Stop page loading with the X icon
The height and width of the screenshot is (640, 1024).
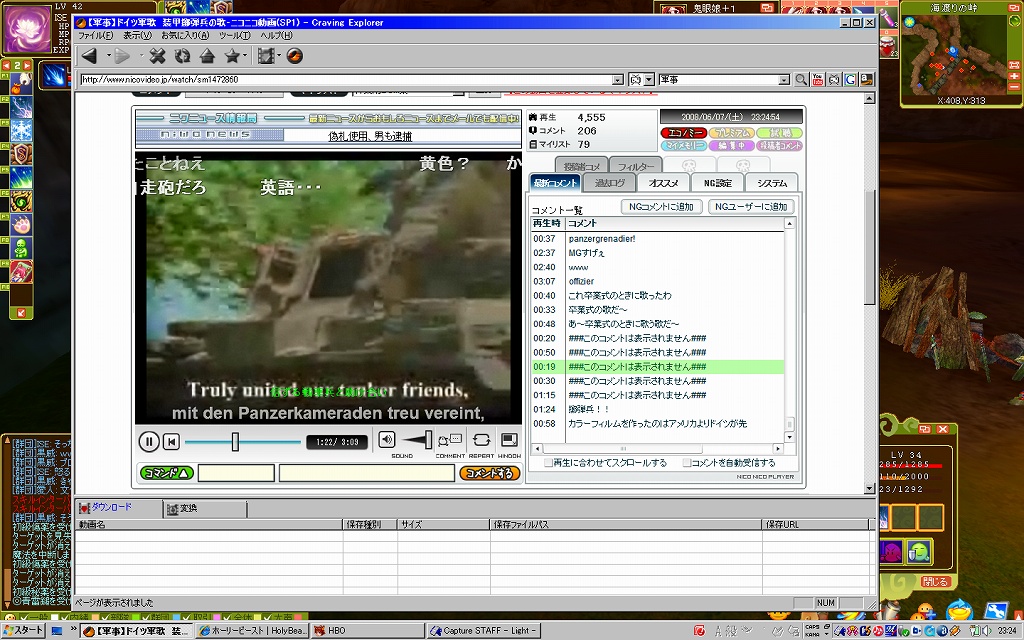157,56
